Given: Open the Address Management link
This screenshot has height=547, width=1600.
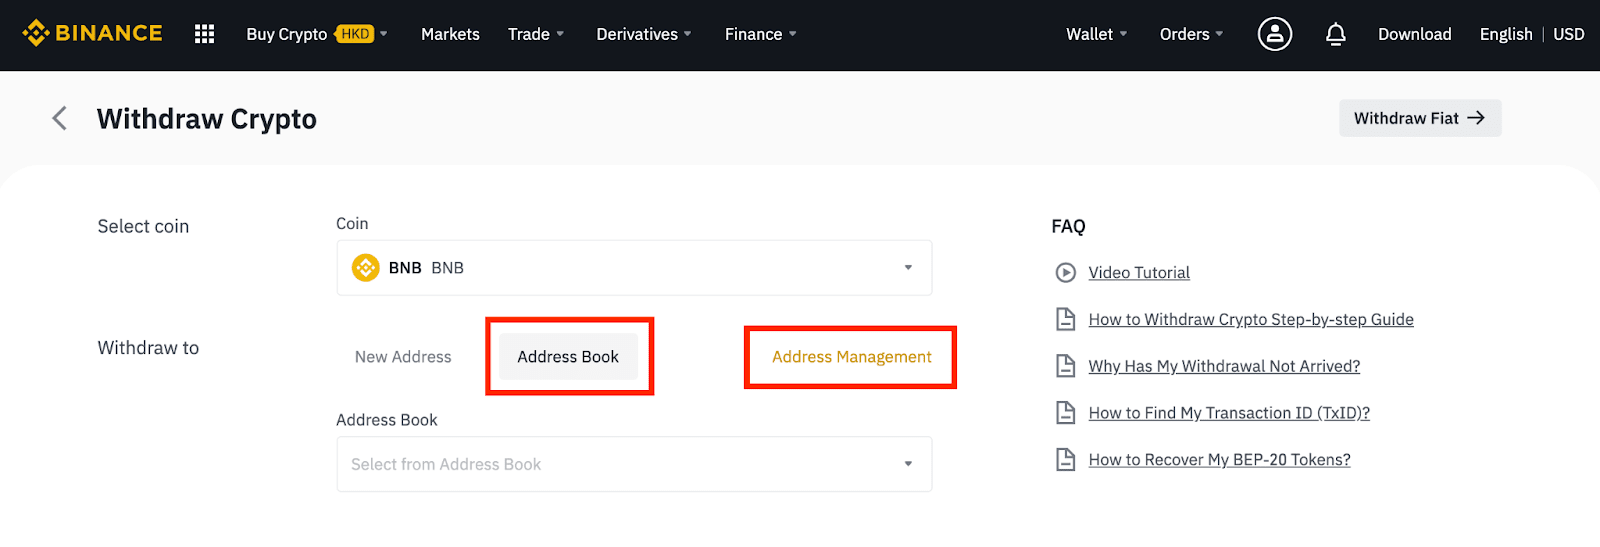Looking at the screenshot, I should (x=851, y=357).
